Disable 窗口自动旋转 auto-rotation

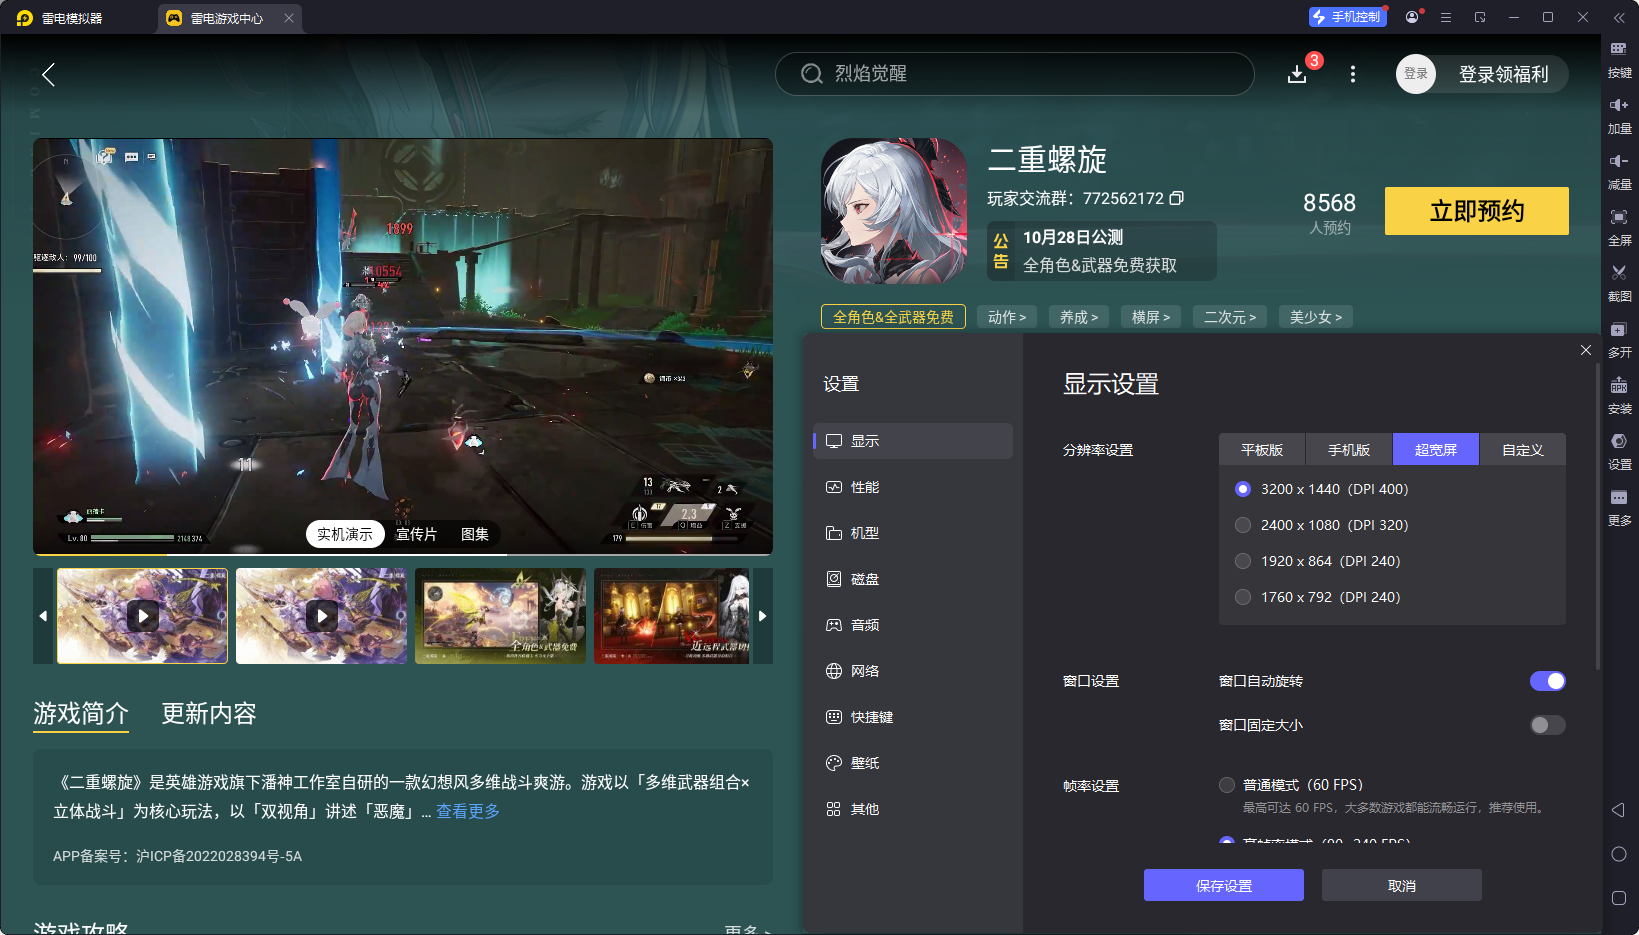(x=1546, y=681)
